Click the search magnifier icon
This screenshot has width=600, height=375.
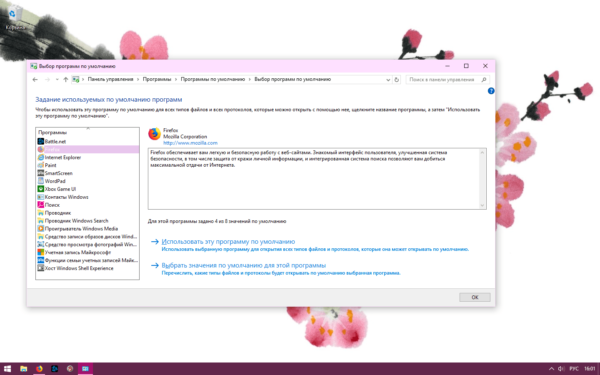tap(484, 80)
